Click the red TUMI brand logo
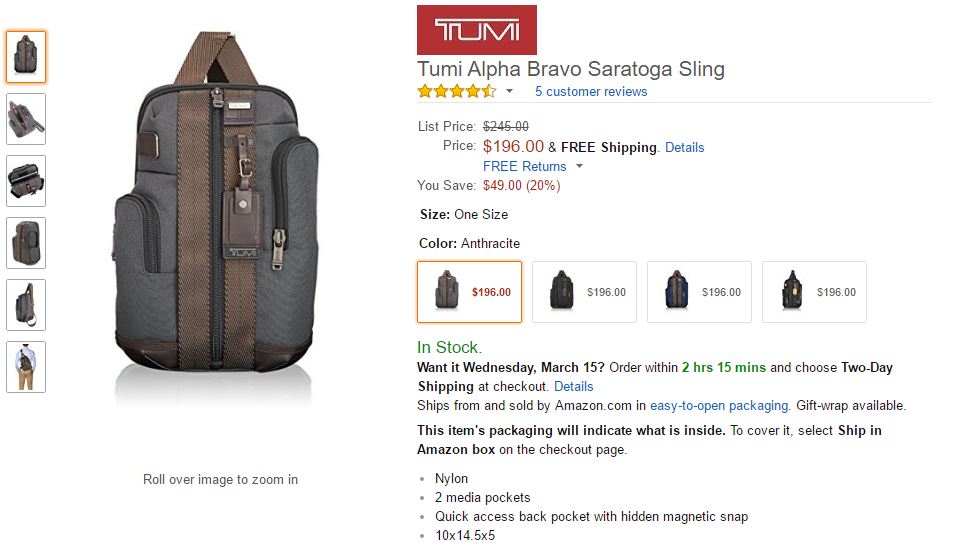 pos(476,30)
